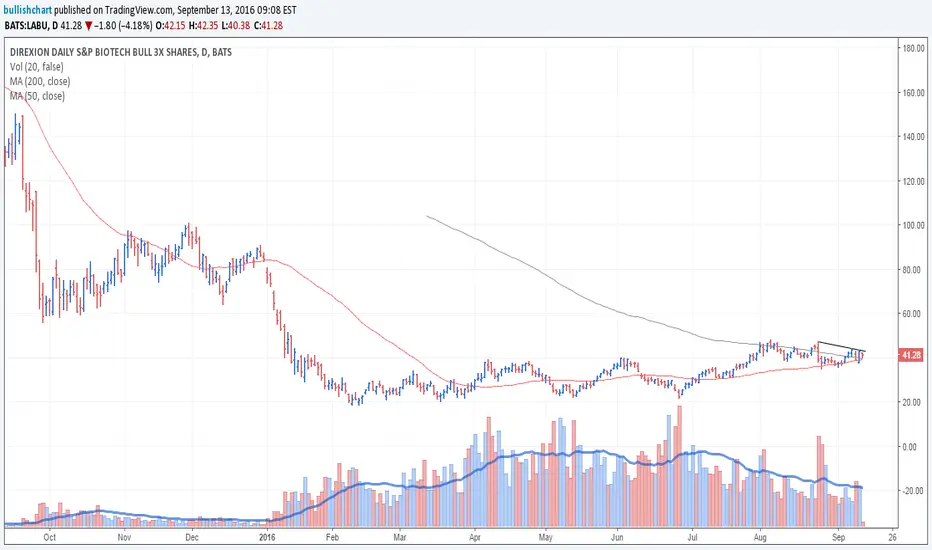932x550 pixels.
Task: Click the 80.00 price axis label
Action: coord(914,270)
